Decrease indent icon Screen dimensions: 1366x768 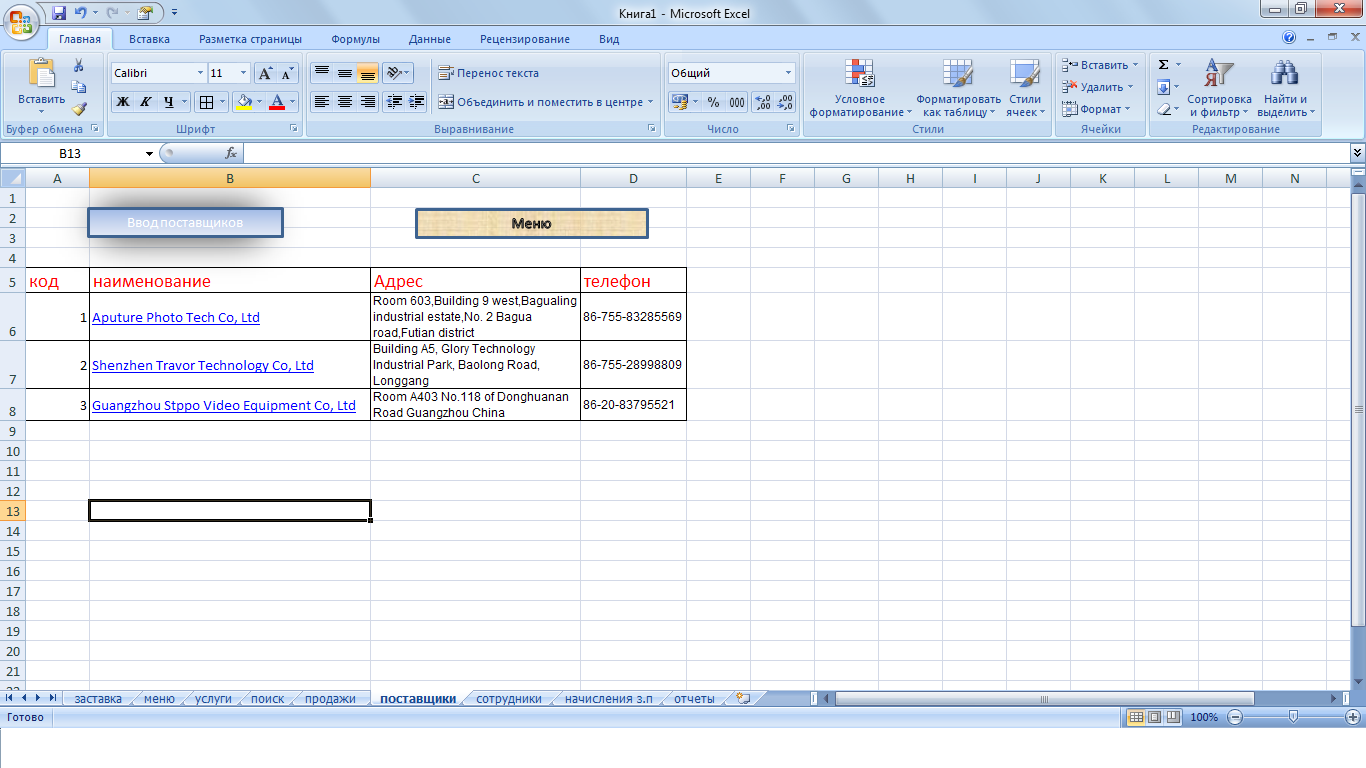[x=394, y=102]
